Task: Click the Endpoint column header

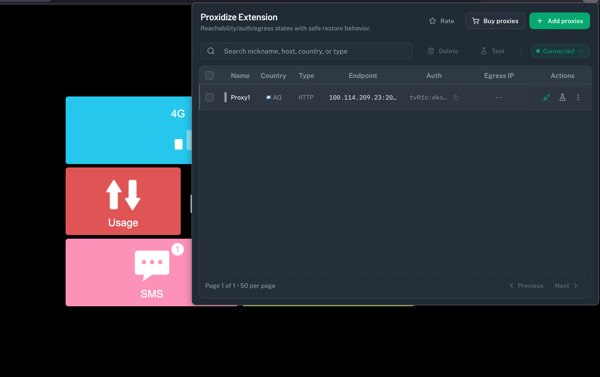Action: [363, 75]
